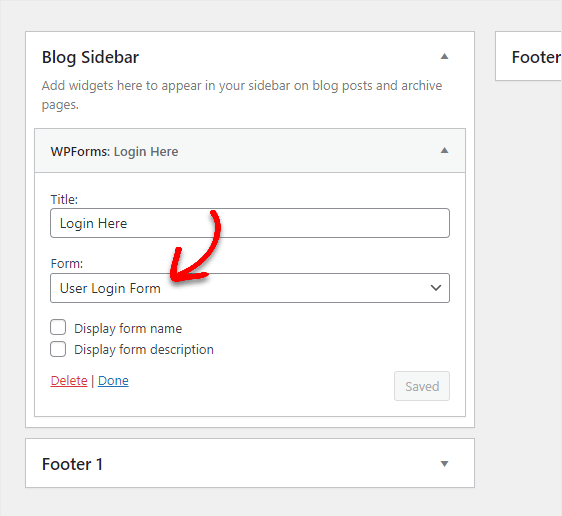Collapse the WPForms widget using its arrow icon
Image resolution: width=562 pixels, height=516 pixels.
444,150
